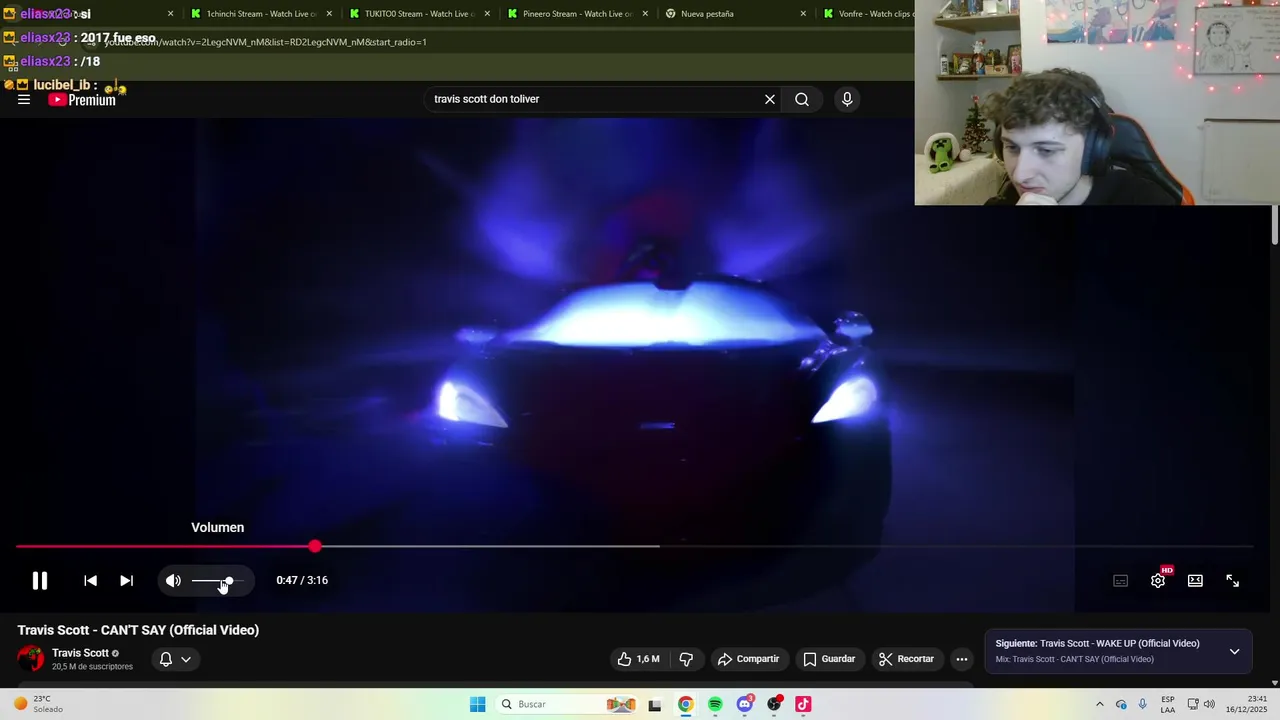Viewport: 1280px width, 720px height.
Task: Switch to the Vonfre clips tab
Action: (866, 14)
